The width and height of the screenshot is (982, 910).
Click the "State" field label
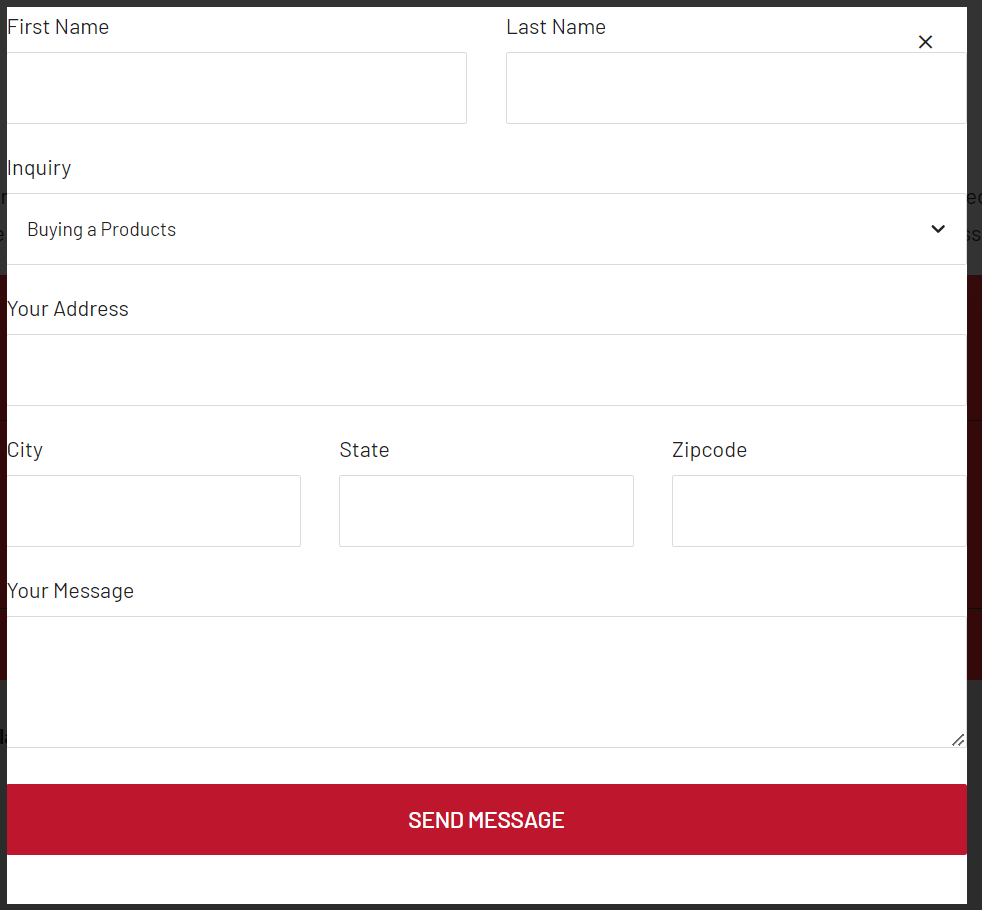(364, 450)
